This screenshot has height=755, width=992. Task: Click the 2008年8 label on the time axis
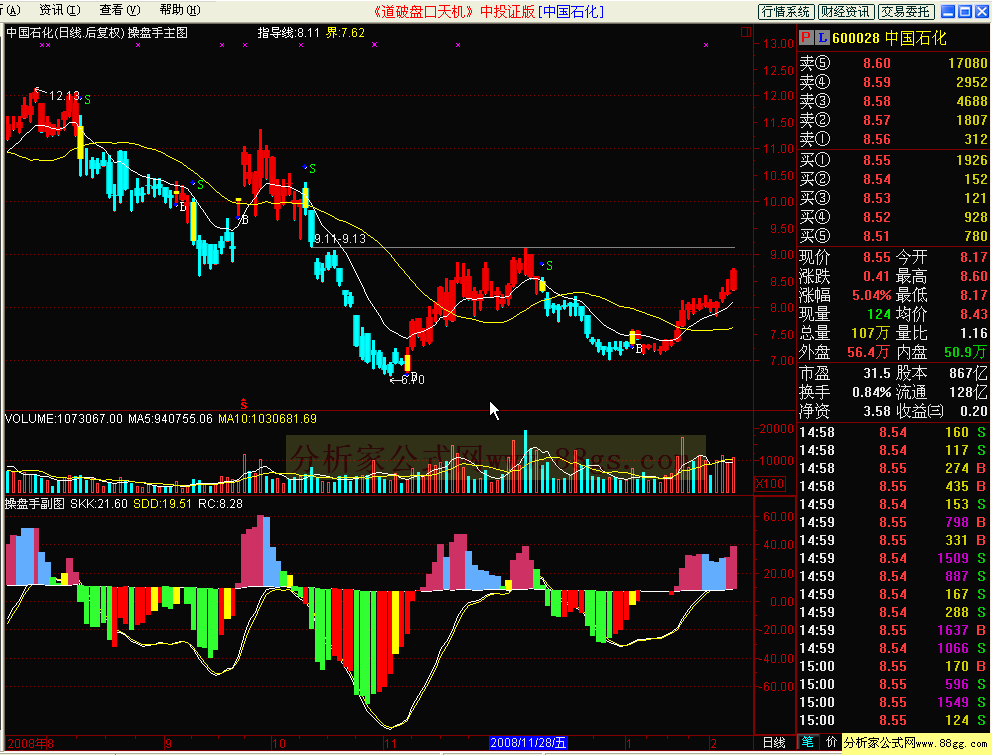click(30, 743)
